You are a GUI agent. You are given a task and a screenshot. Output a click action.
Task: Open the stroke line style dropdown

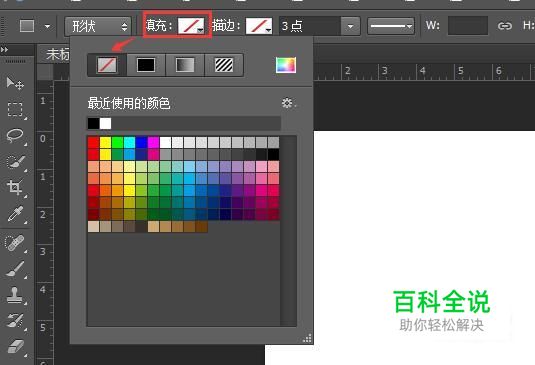click(391, 26)
